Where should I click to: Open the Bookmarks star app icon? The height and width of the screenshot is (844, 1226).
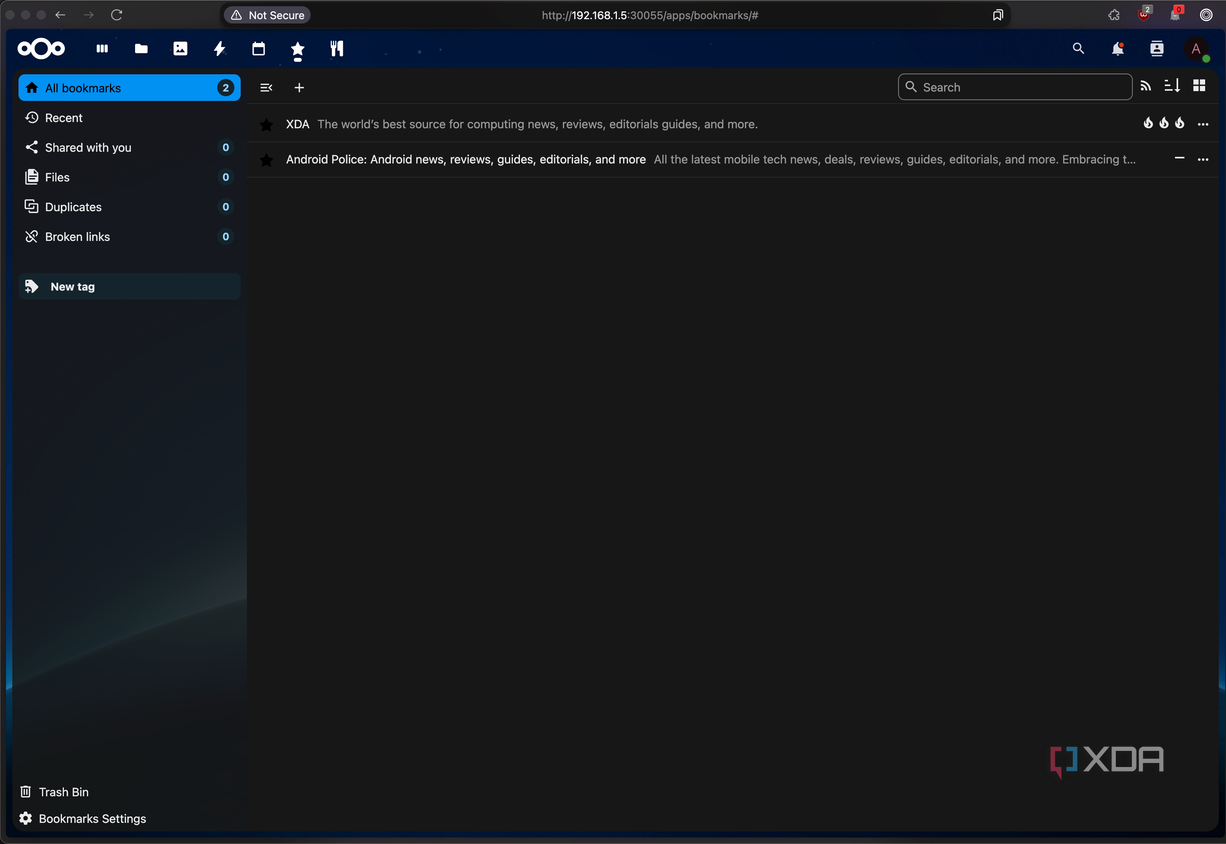[297, 48]
